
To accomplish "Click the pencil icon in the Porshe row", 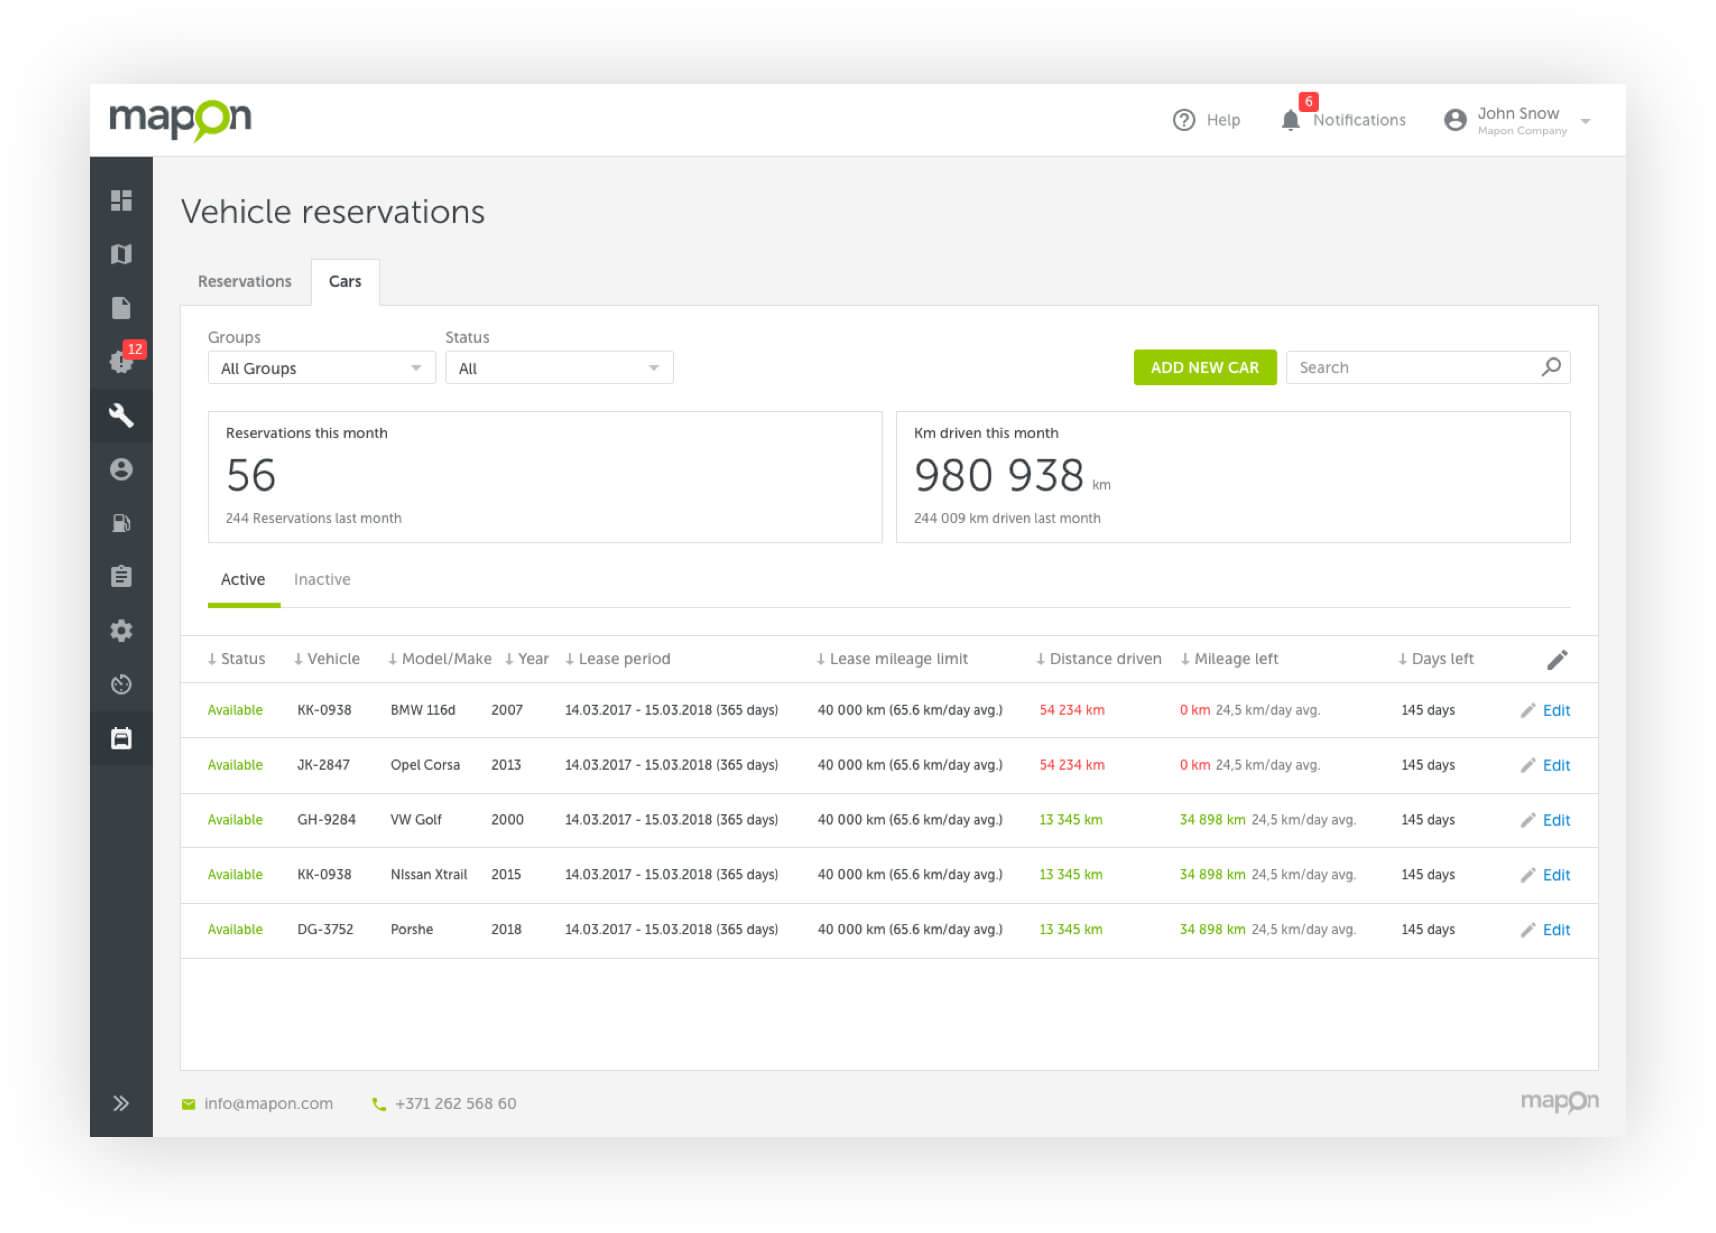I will tap(1528, 930).
